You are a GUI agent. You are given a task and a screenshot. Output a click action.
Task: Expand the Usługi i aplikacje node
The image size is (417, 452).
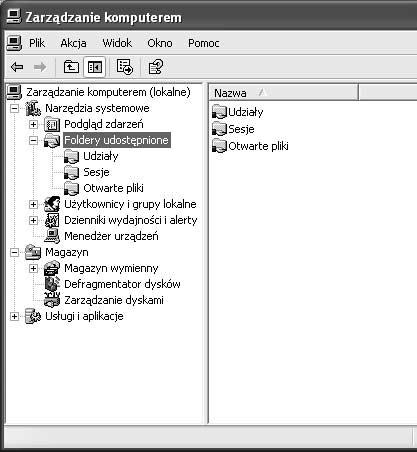[14, 316]
